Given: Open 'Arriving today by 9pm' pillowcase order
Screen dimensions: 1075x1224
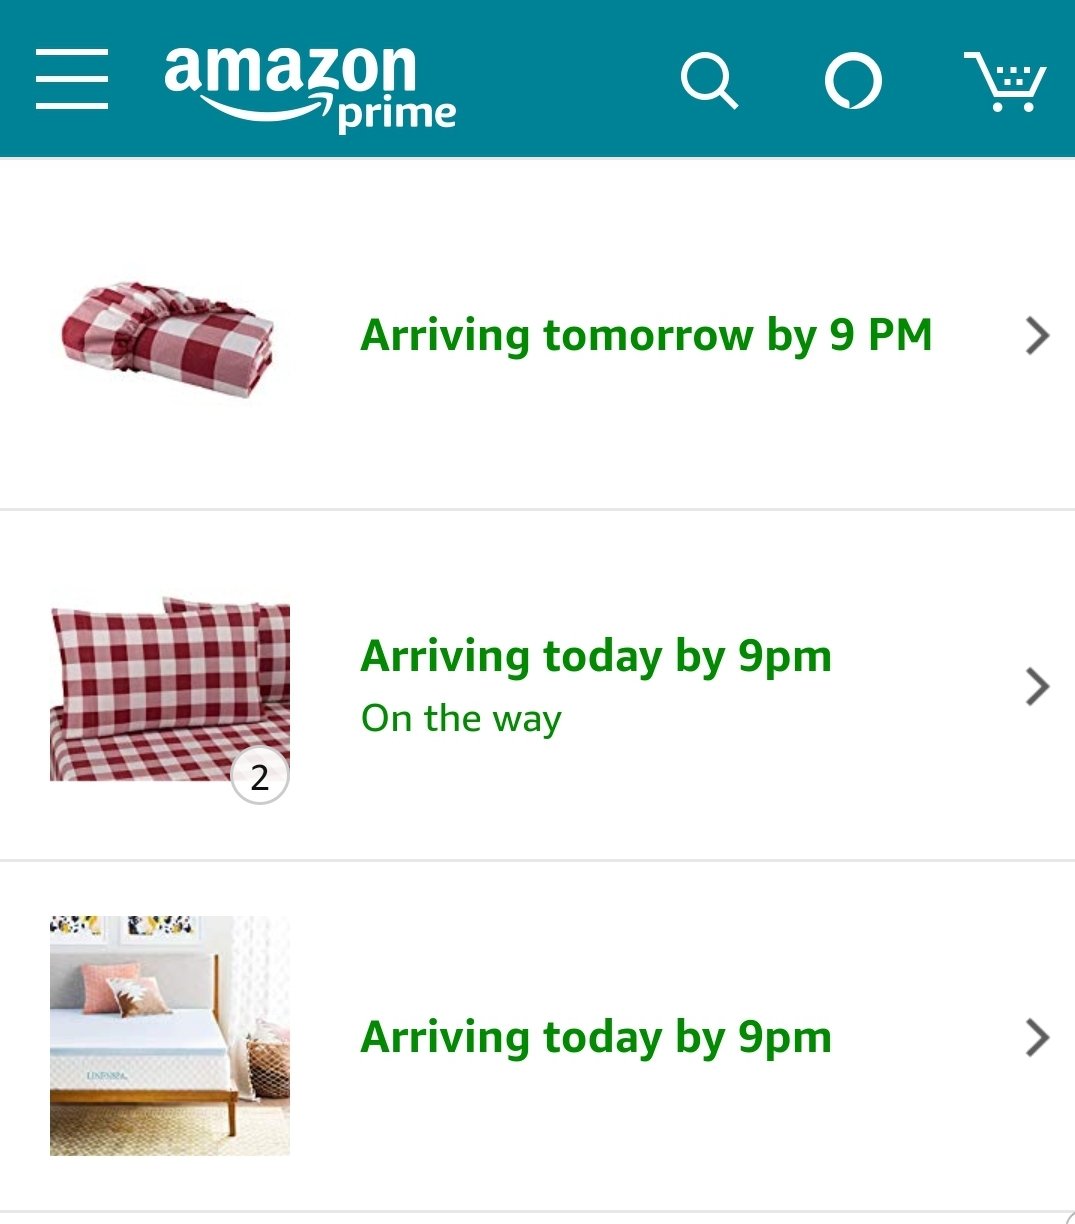Looking at the screenshot, I should 596,657.
